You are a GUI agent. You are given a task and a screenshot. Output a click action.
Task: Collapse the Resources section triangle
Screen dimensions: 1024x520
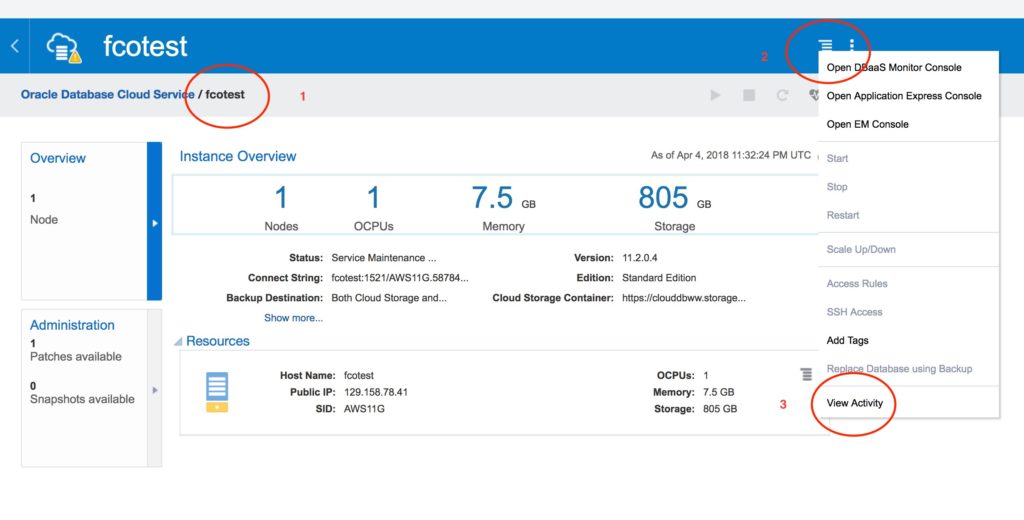(x=178, y=341)
